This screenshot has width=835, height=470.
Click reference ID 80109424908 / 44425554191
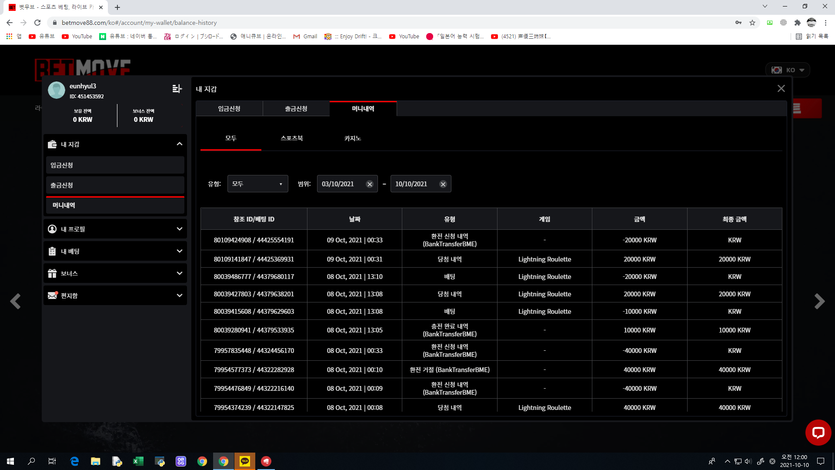click(x=254, y=240)
